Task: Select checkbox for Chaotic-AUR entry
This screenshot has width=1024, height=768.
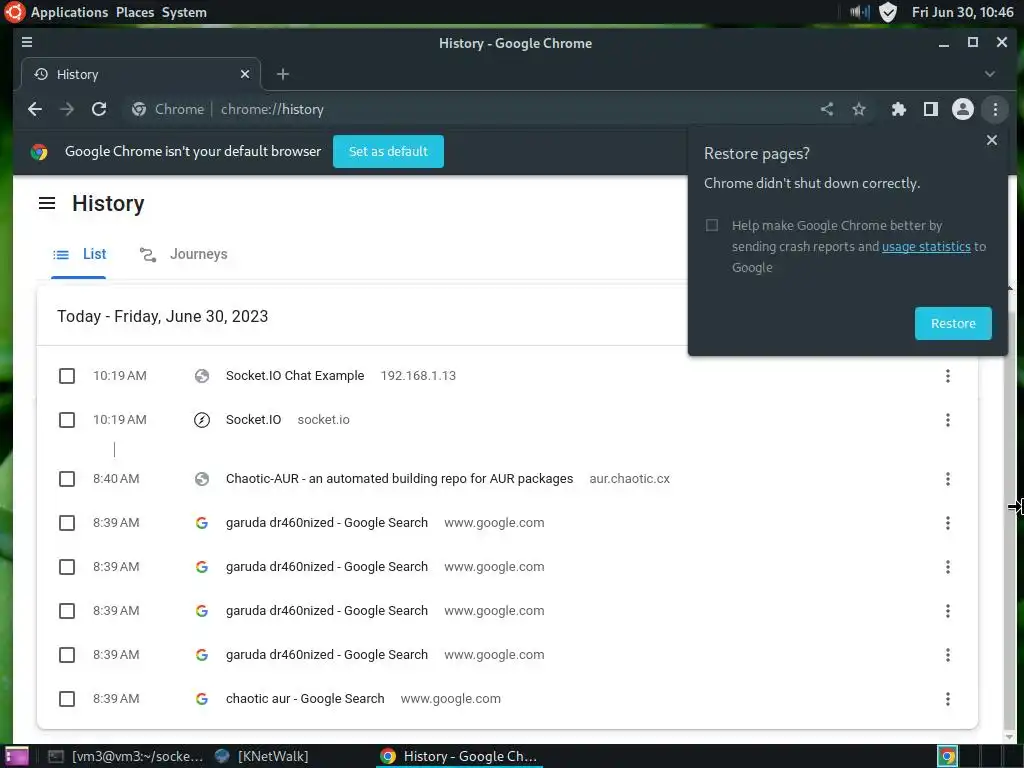Action: 67,479
